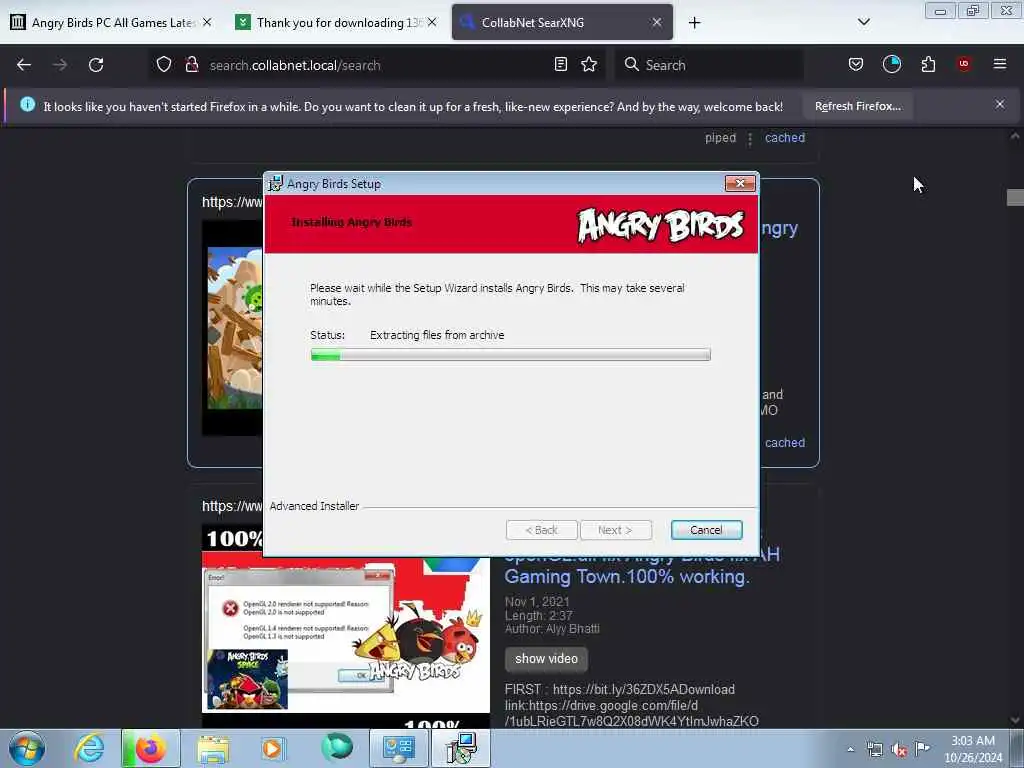Open cached link in first video result
Screen dimensions: 1024x768
pyautogui.click(x=784, y=443)
